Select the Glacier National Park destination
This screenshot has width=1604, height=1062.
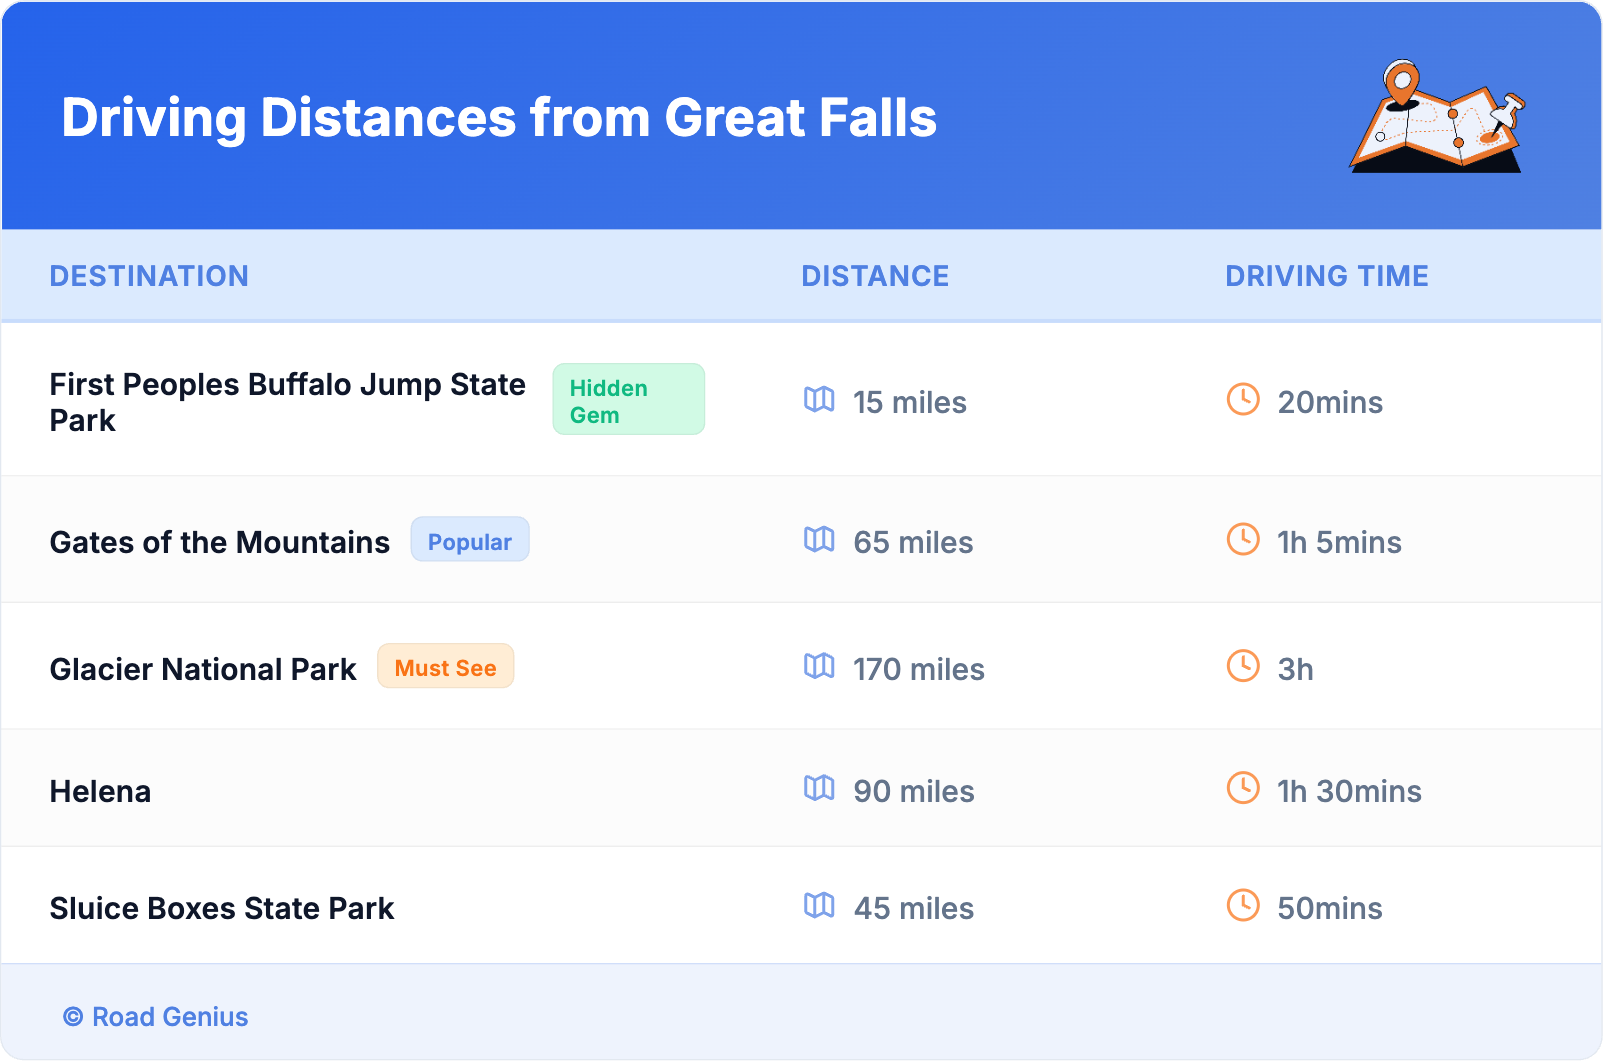pyautogui.click(x=203, y=669)
